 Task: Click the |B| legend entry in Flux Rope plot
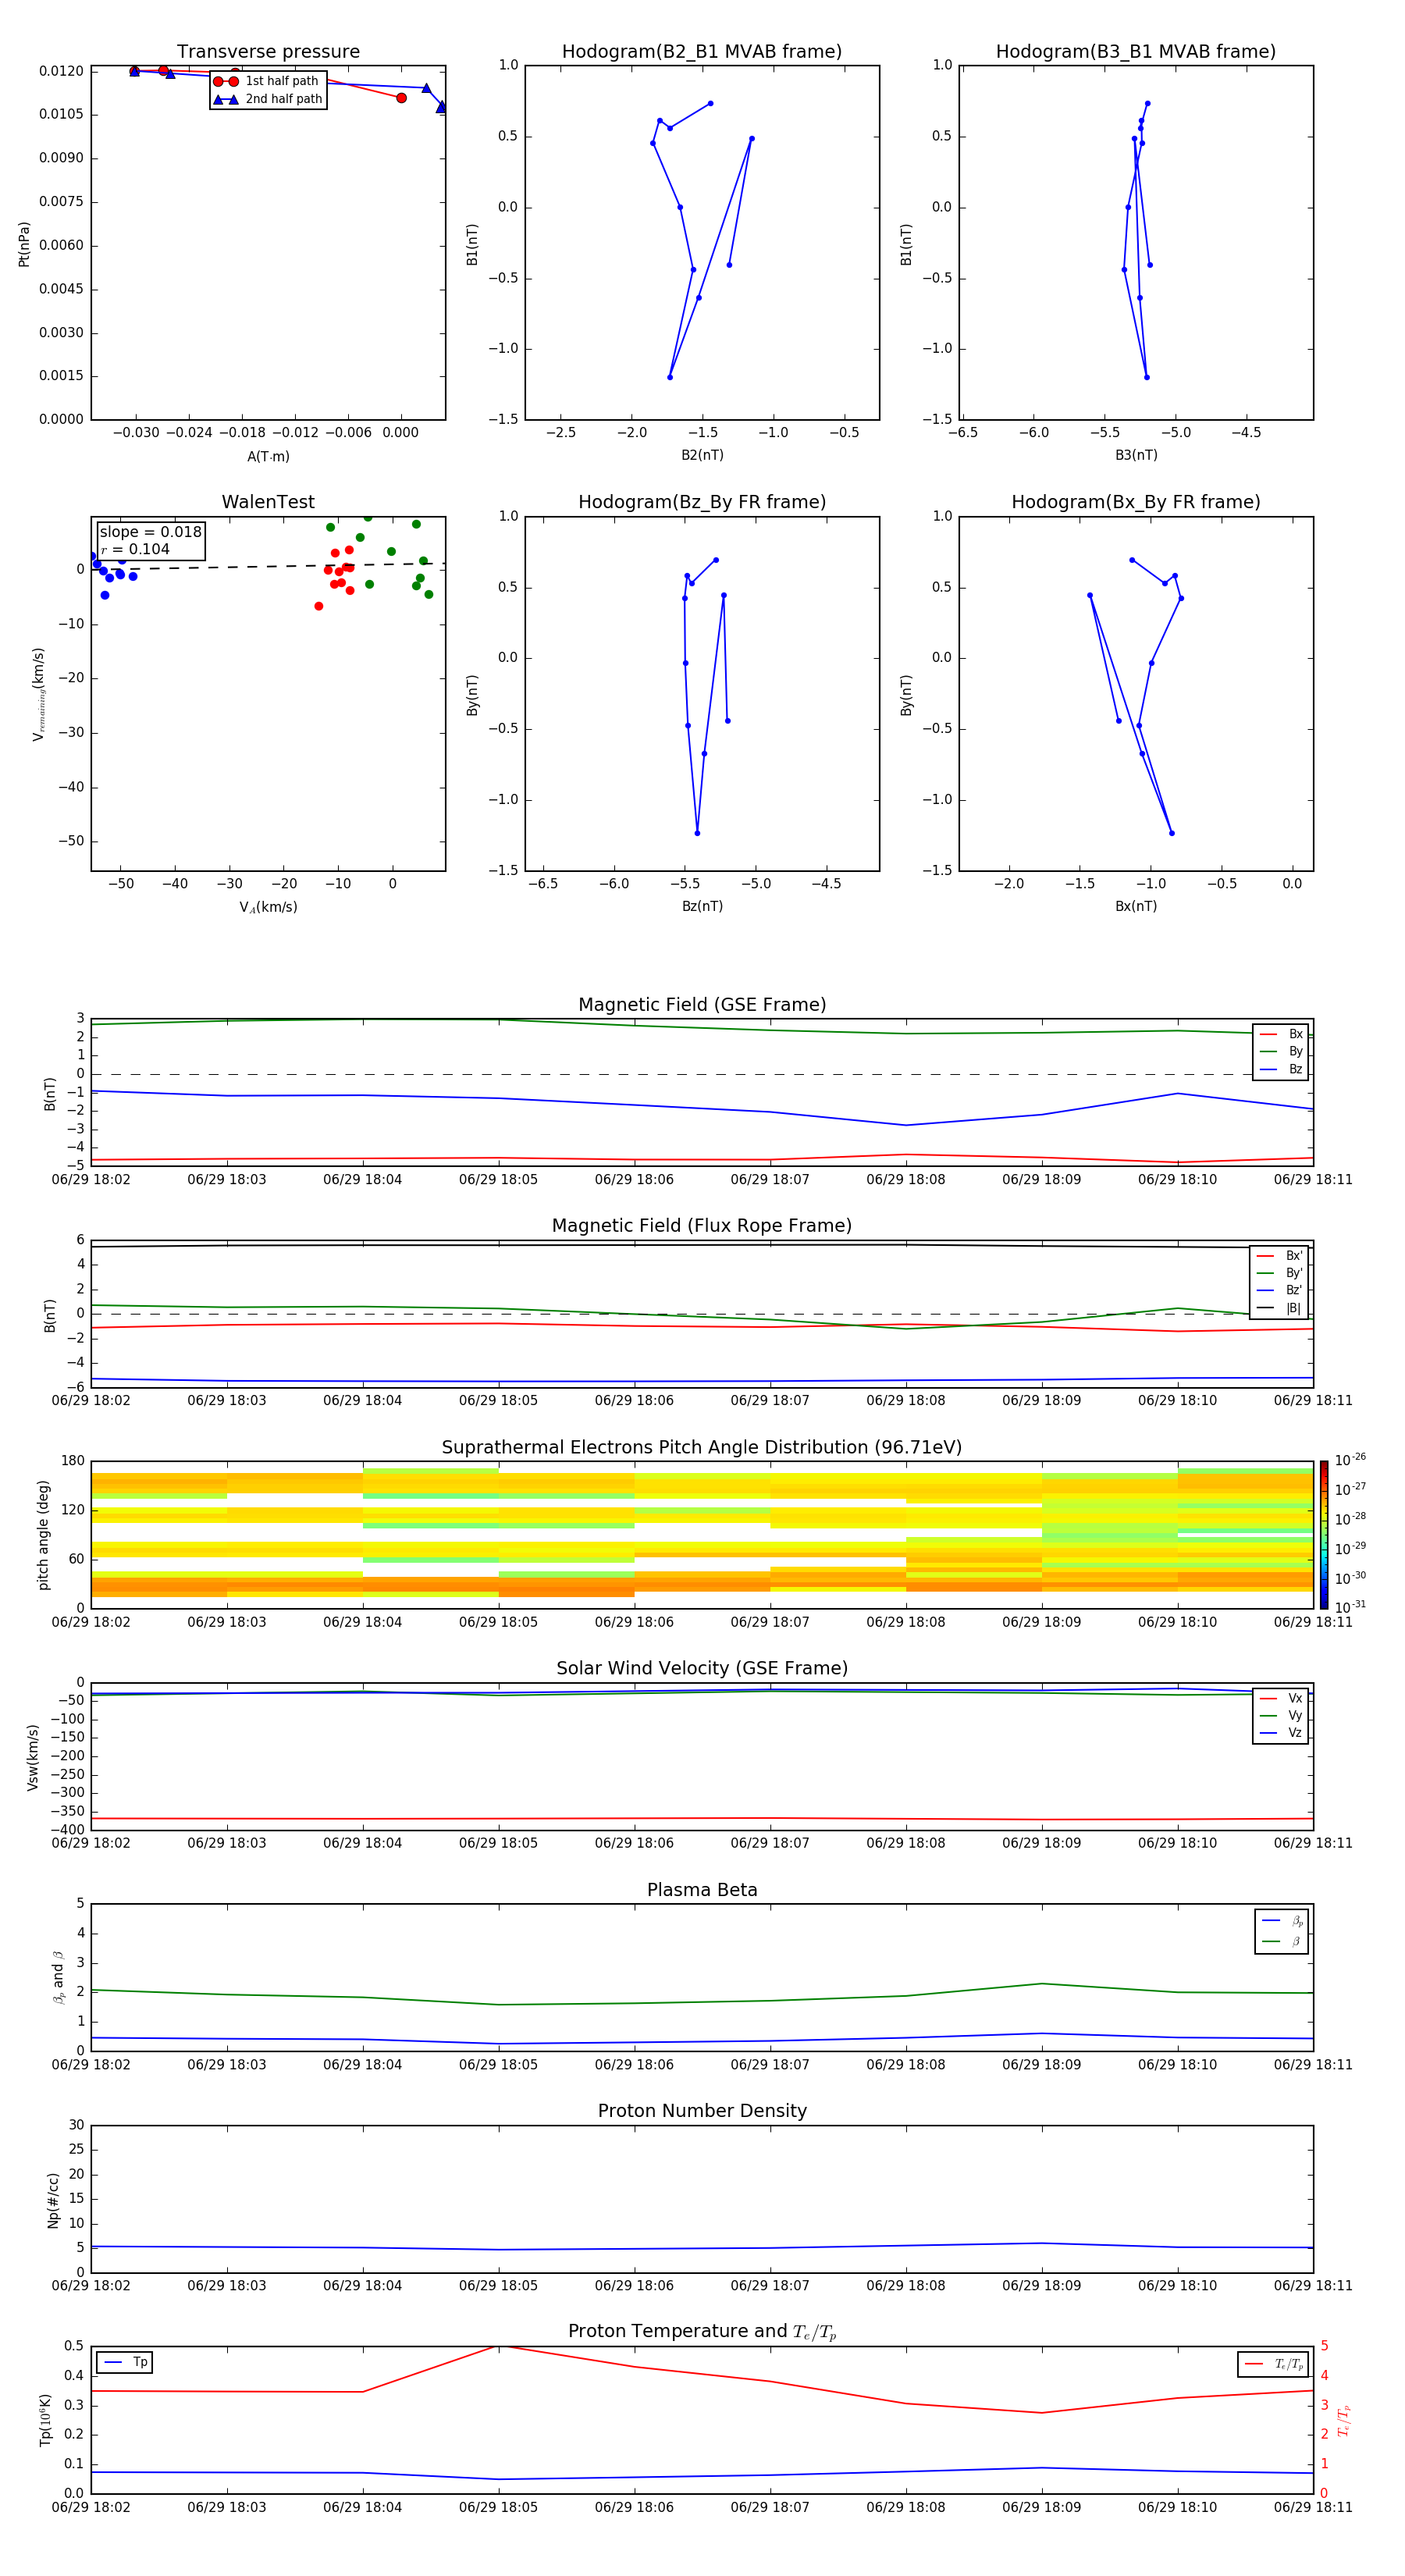point(1279,1308)
